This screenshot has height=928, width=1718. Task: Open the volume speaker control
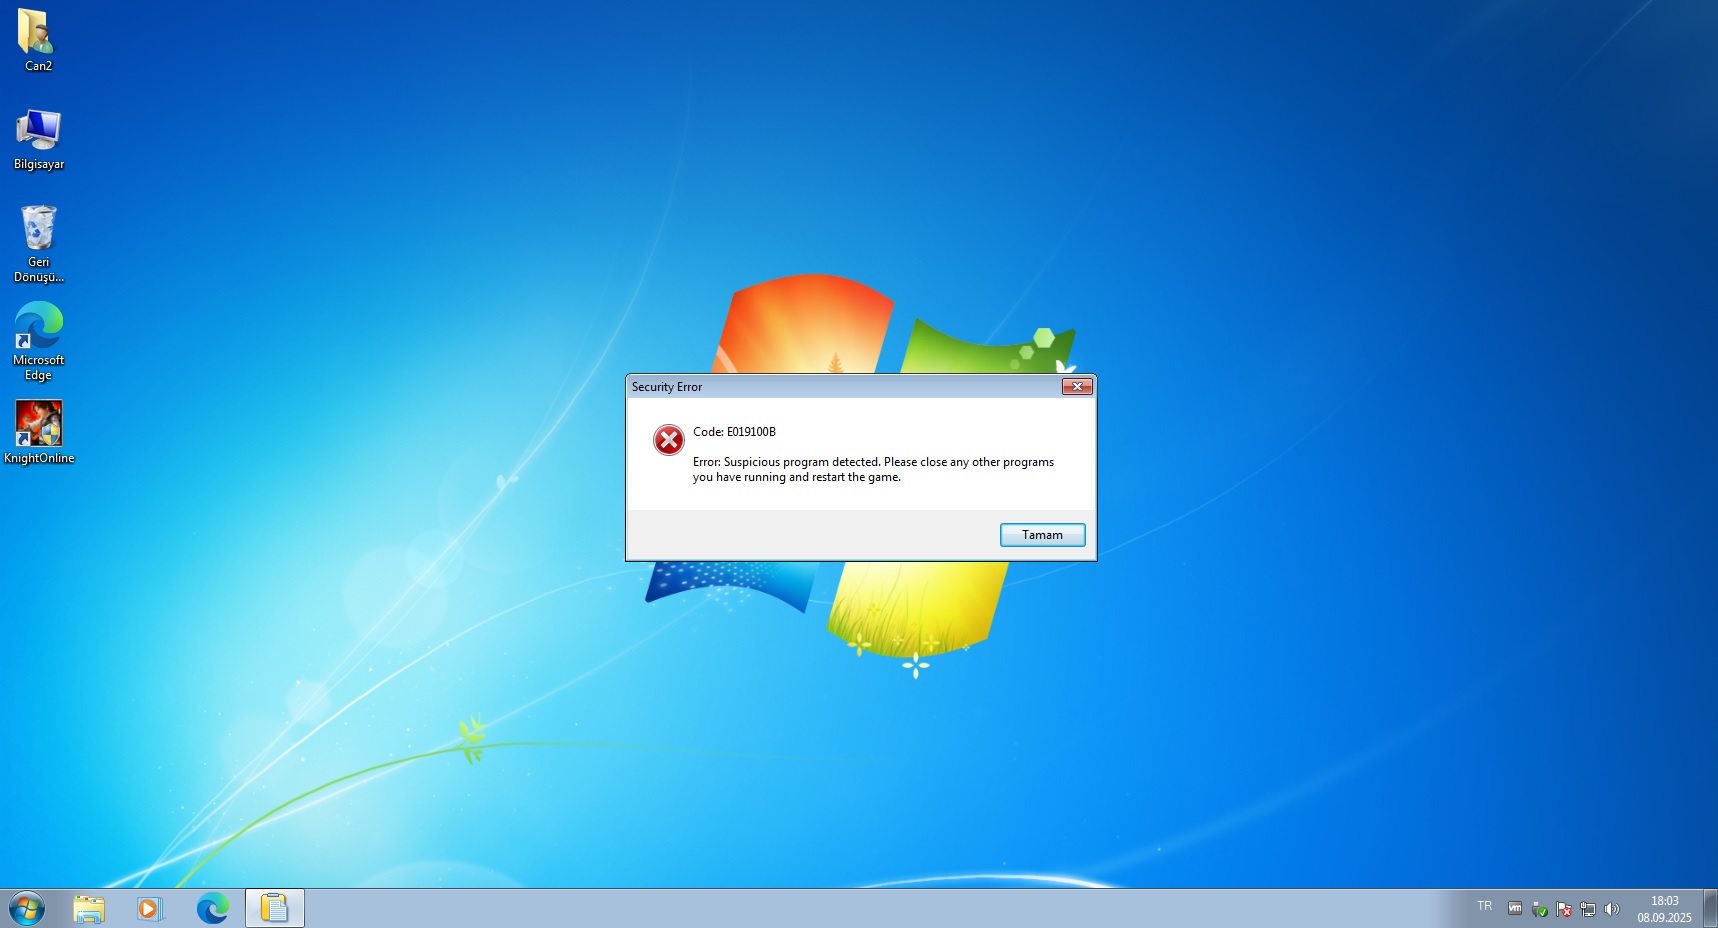pyautogui.click(x=1611, y=909)
